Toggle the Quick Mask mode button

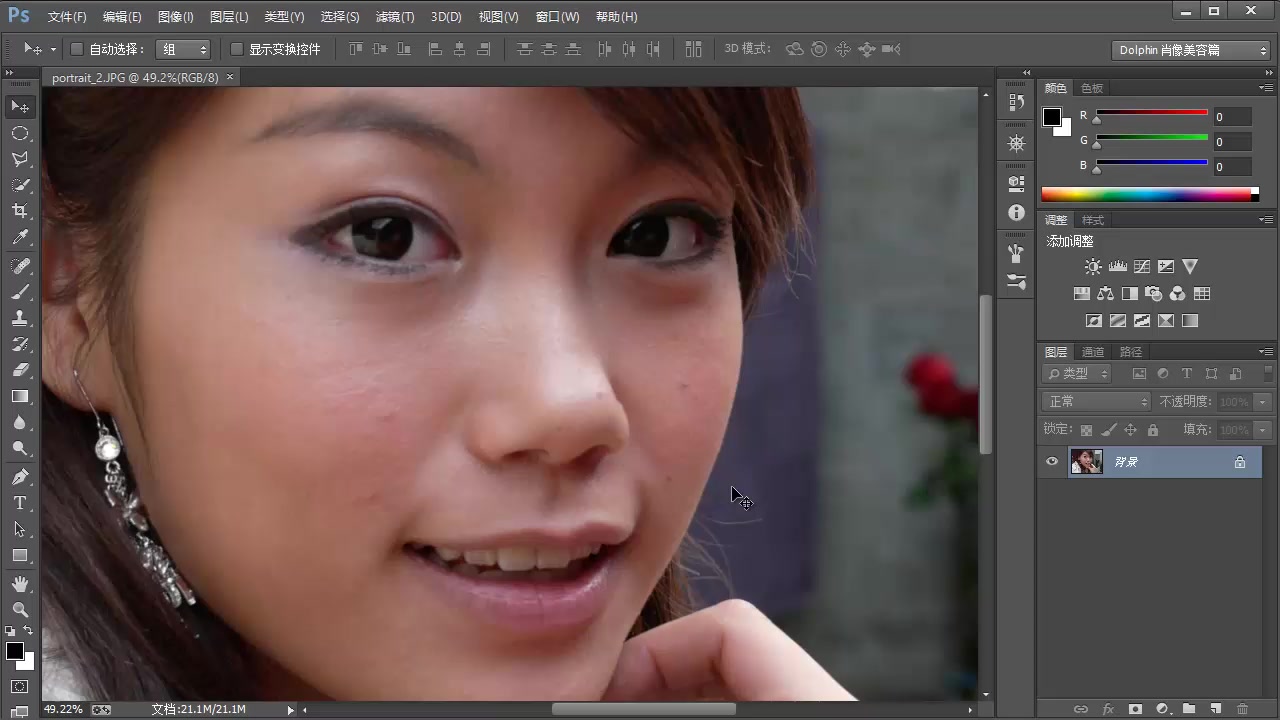(x=20, y=686)
